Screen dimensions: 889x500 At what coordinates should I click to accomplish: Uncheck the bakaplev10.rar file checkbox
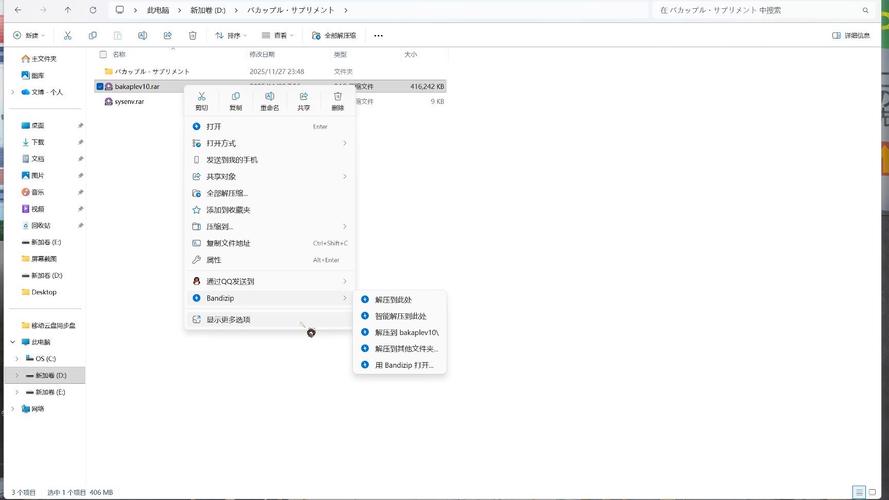100,87
